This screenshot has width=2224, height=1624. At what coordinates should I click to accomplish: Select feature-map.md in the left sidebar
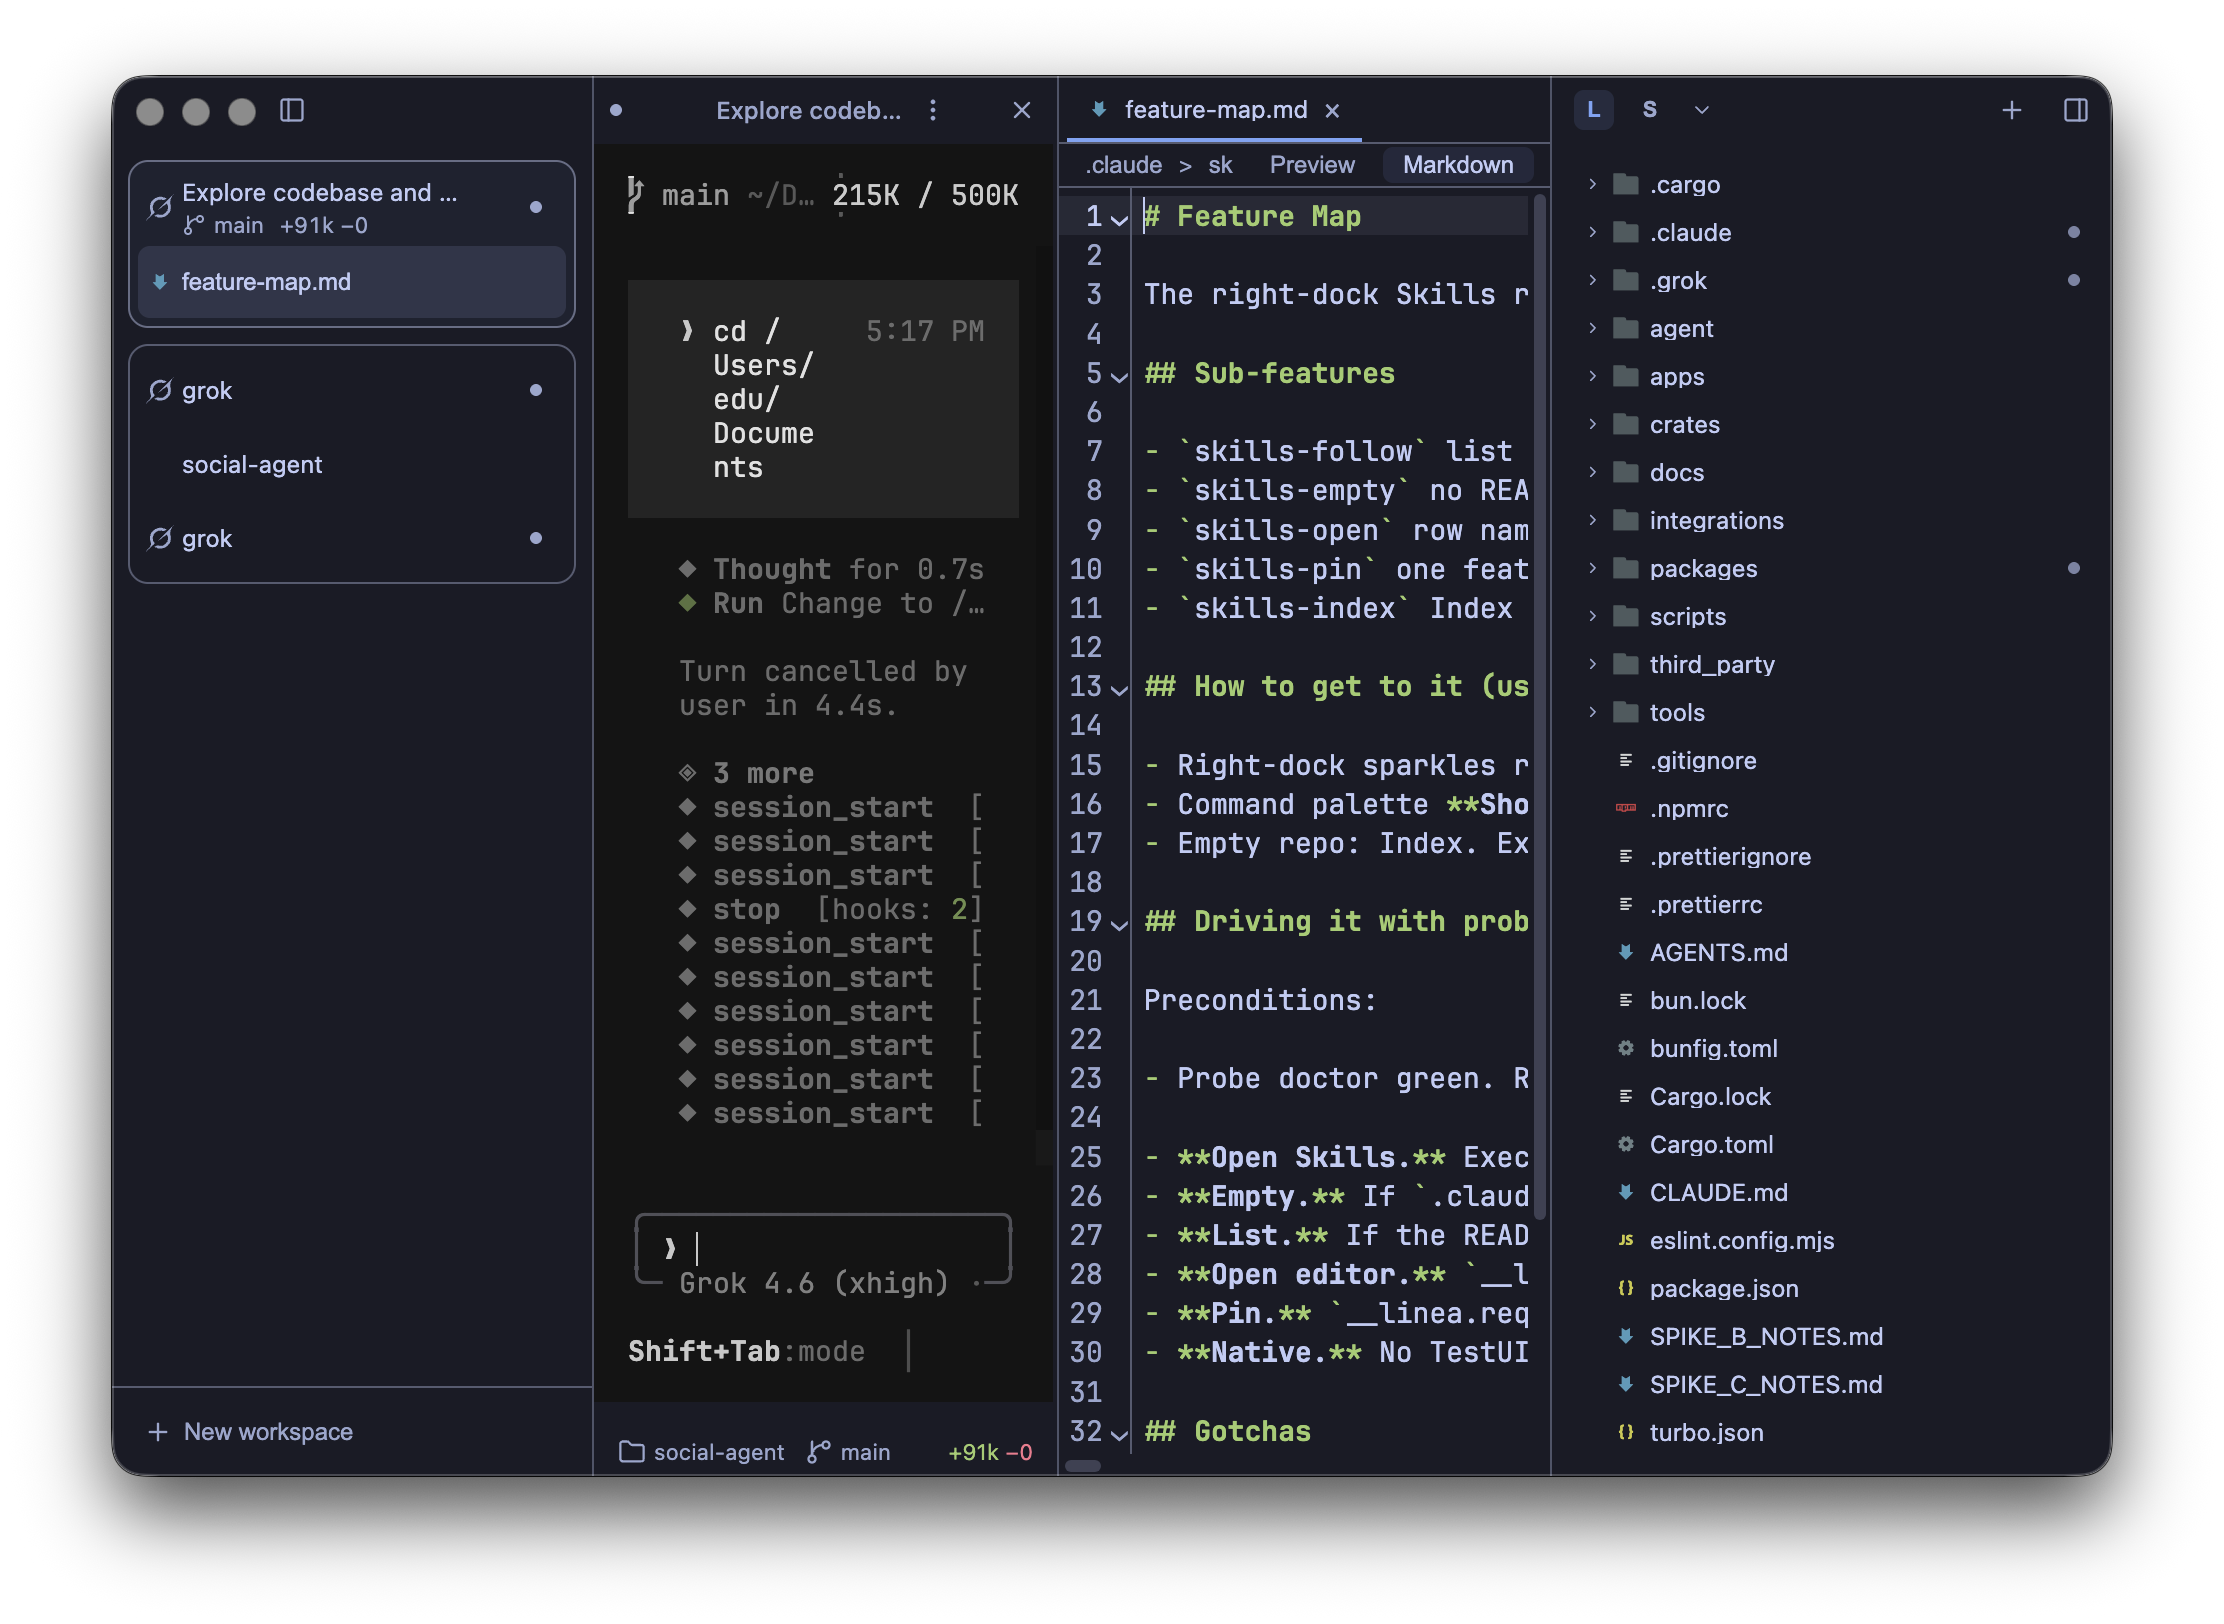352,282
